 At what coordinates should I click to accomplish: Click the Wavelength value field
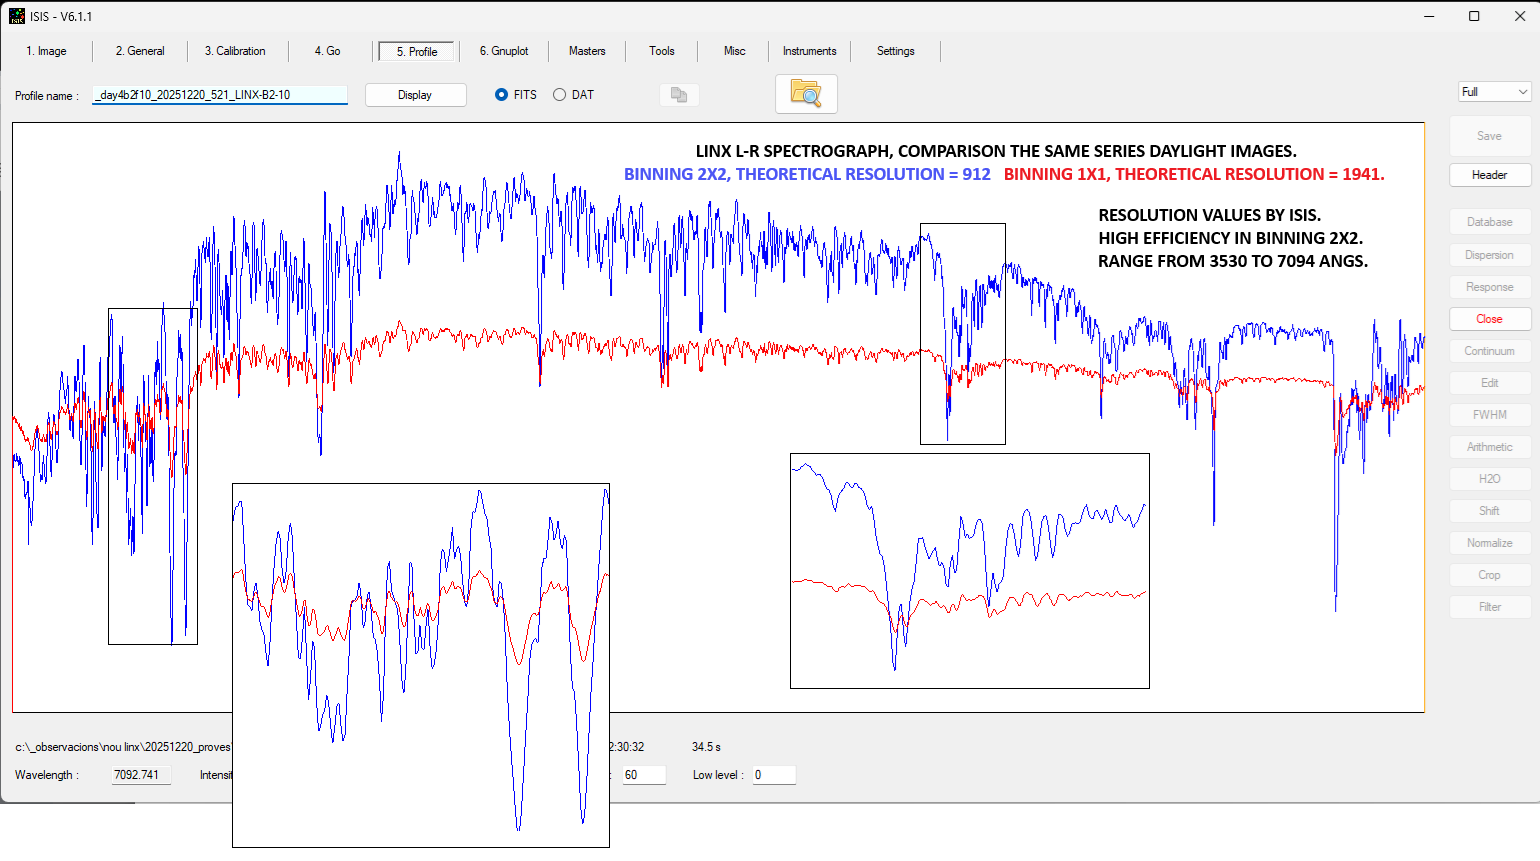(141, 775)
